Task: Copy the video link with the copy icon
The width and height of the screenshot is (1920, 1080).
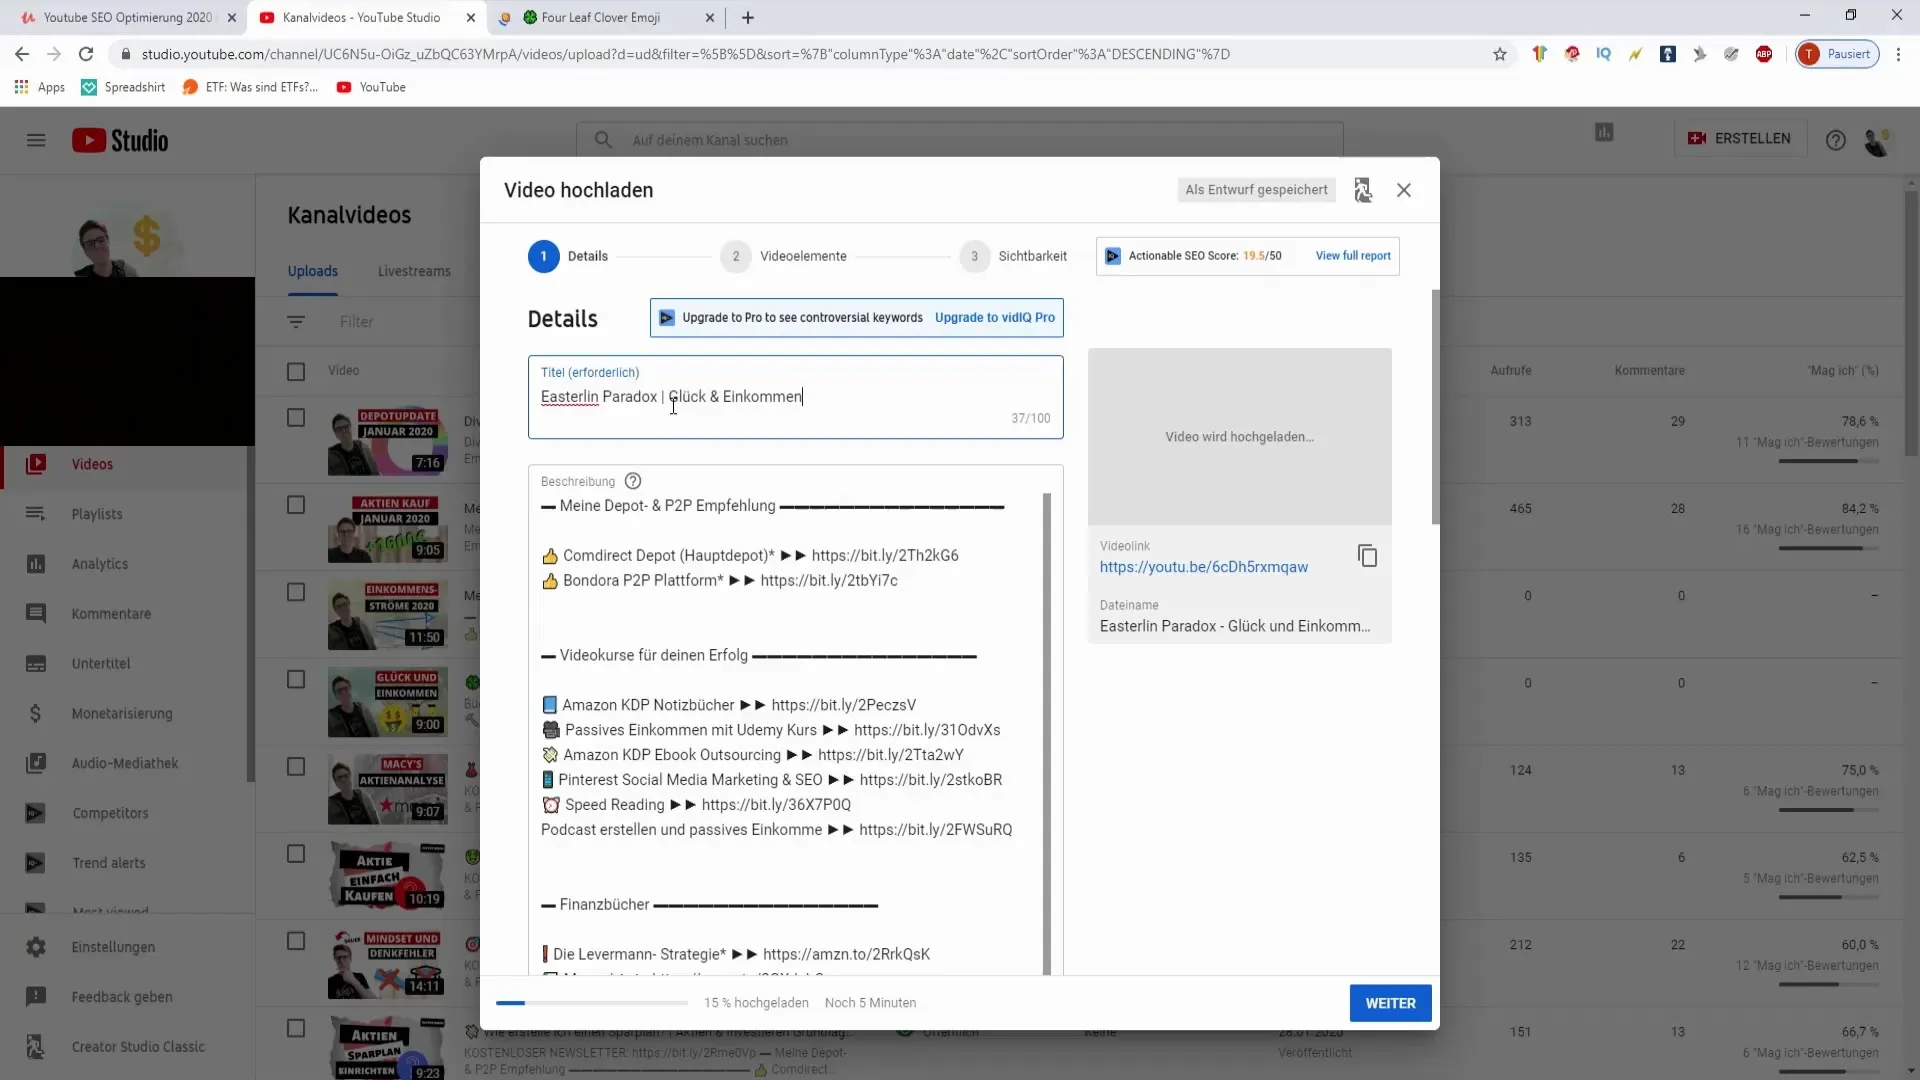Action: point(1367,556)
